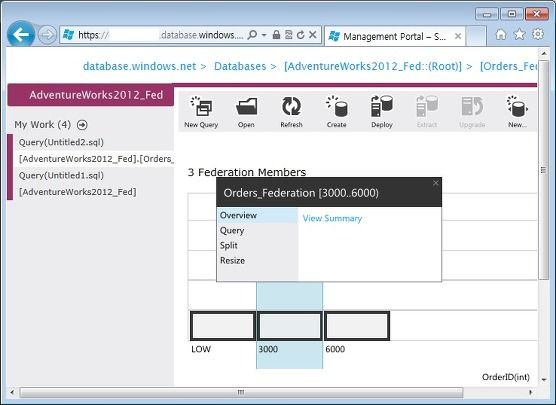Click the LOW range label

click(201, 349)
